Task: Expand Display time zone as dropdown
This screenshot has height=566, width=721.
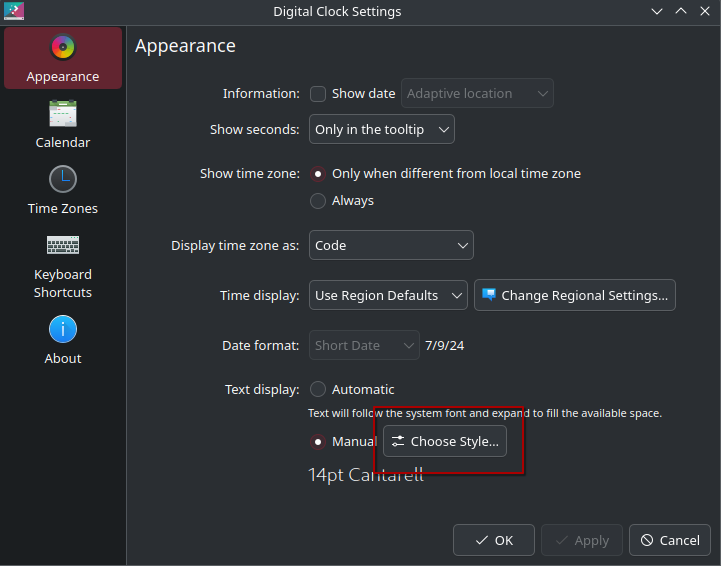Action: 391,245
